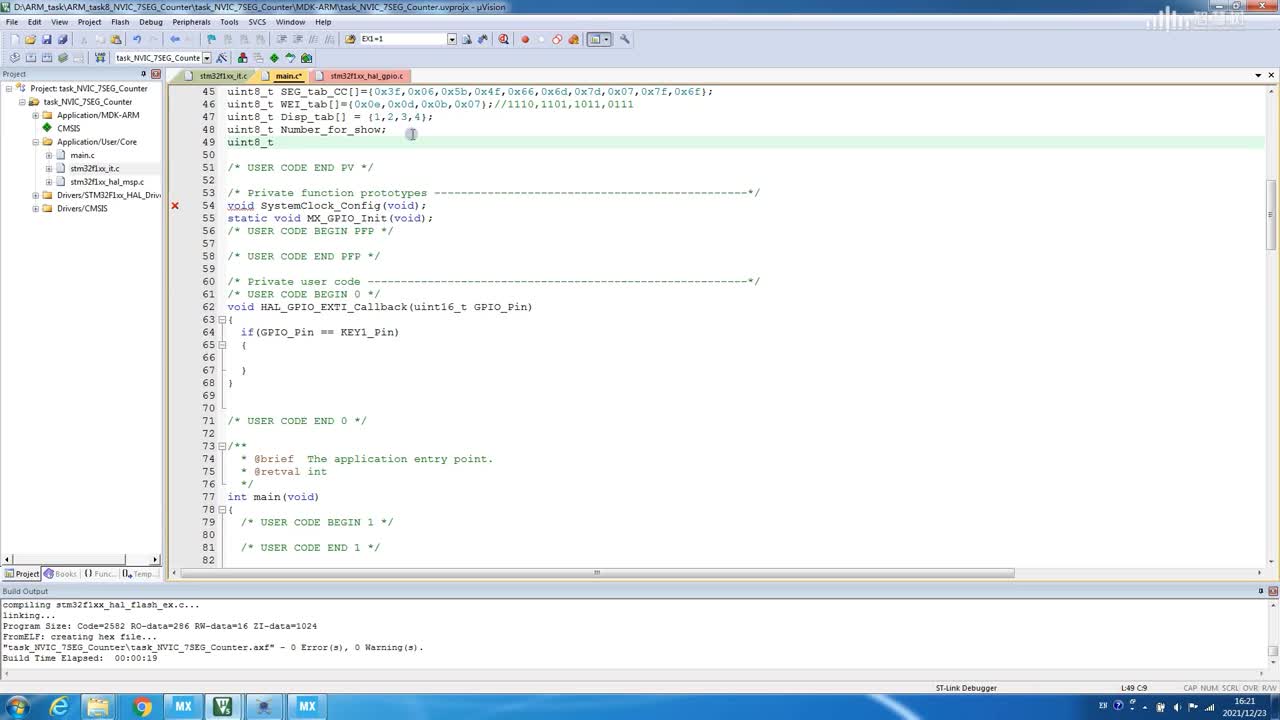Switch to the Templates panel tab
This screenshot has width=1280, height=720.
[x=140, y=574]
